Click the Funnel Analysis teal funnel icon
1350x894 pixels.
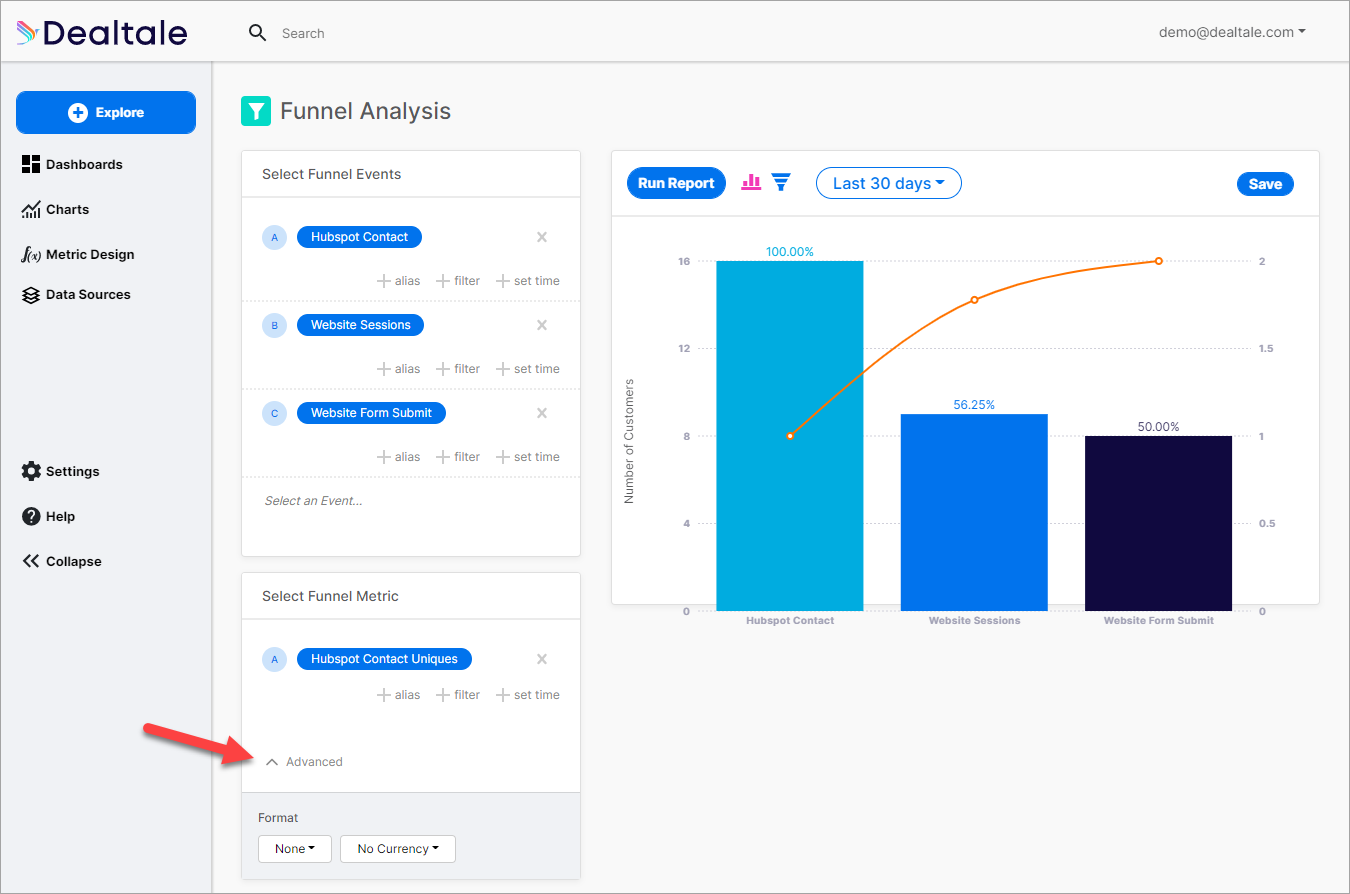click(256, 111)
